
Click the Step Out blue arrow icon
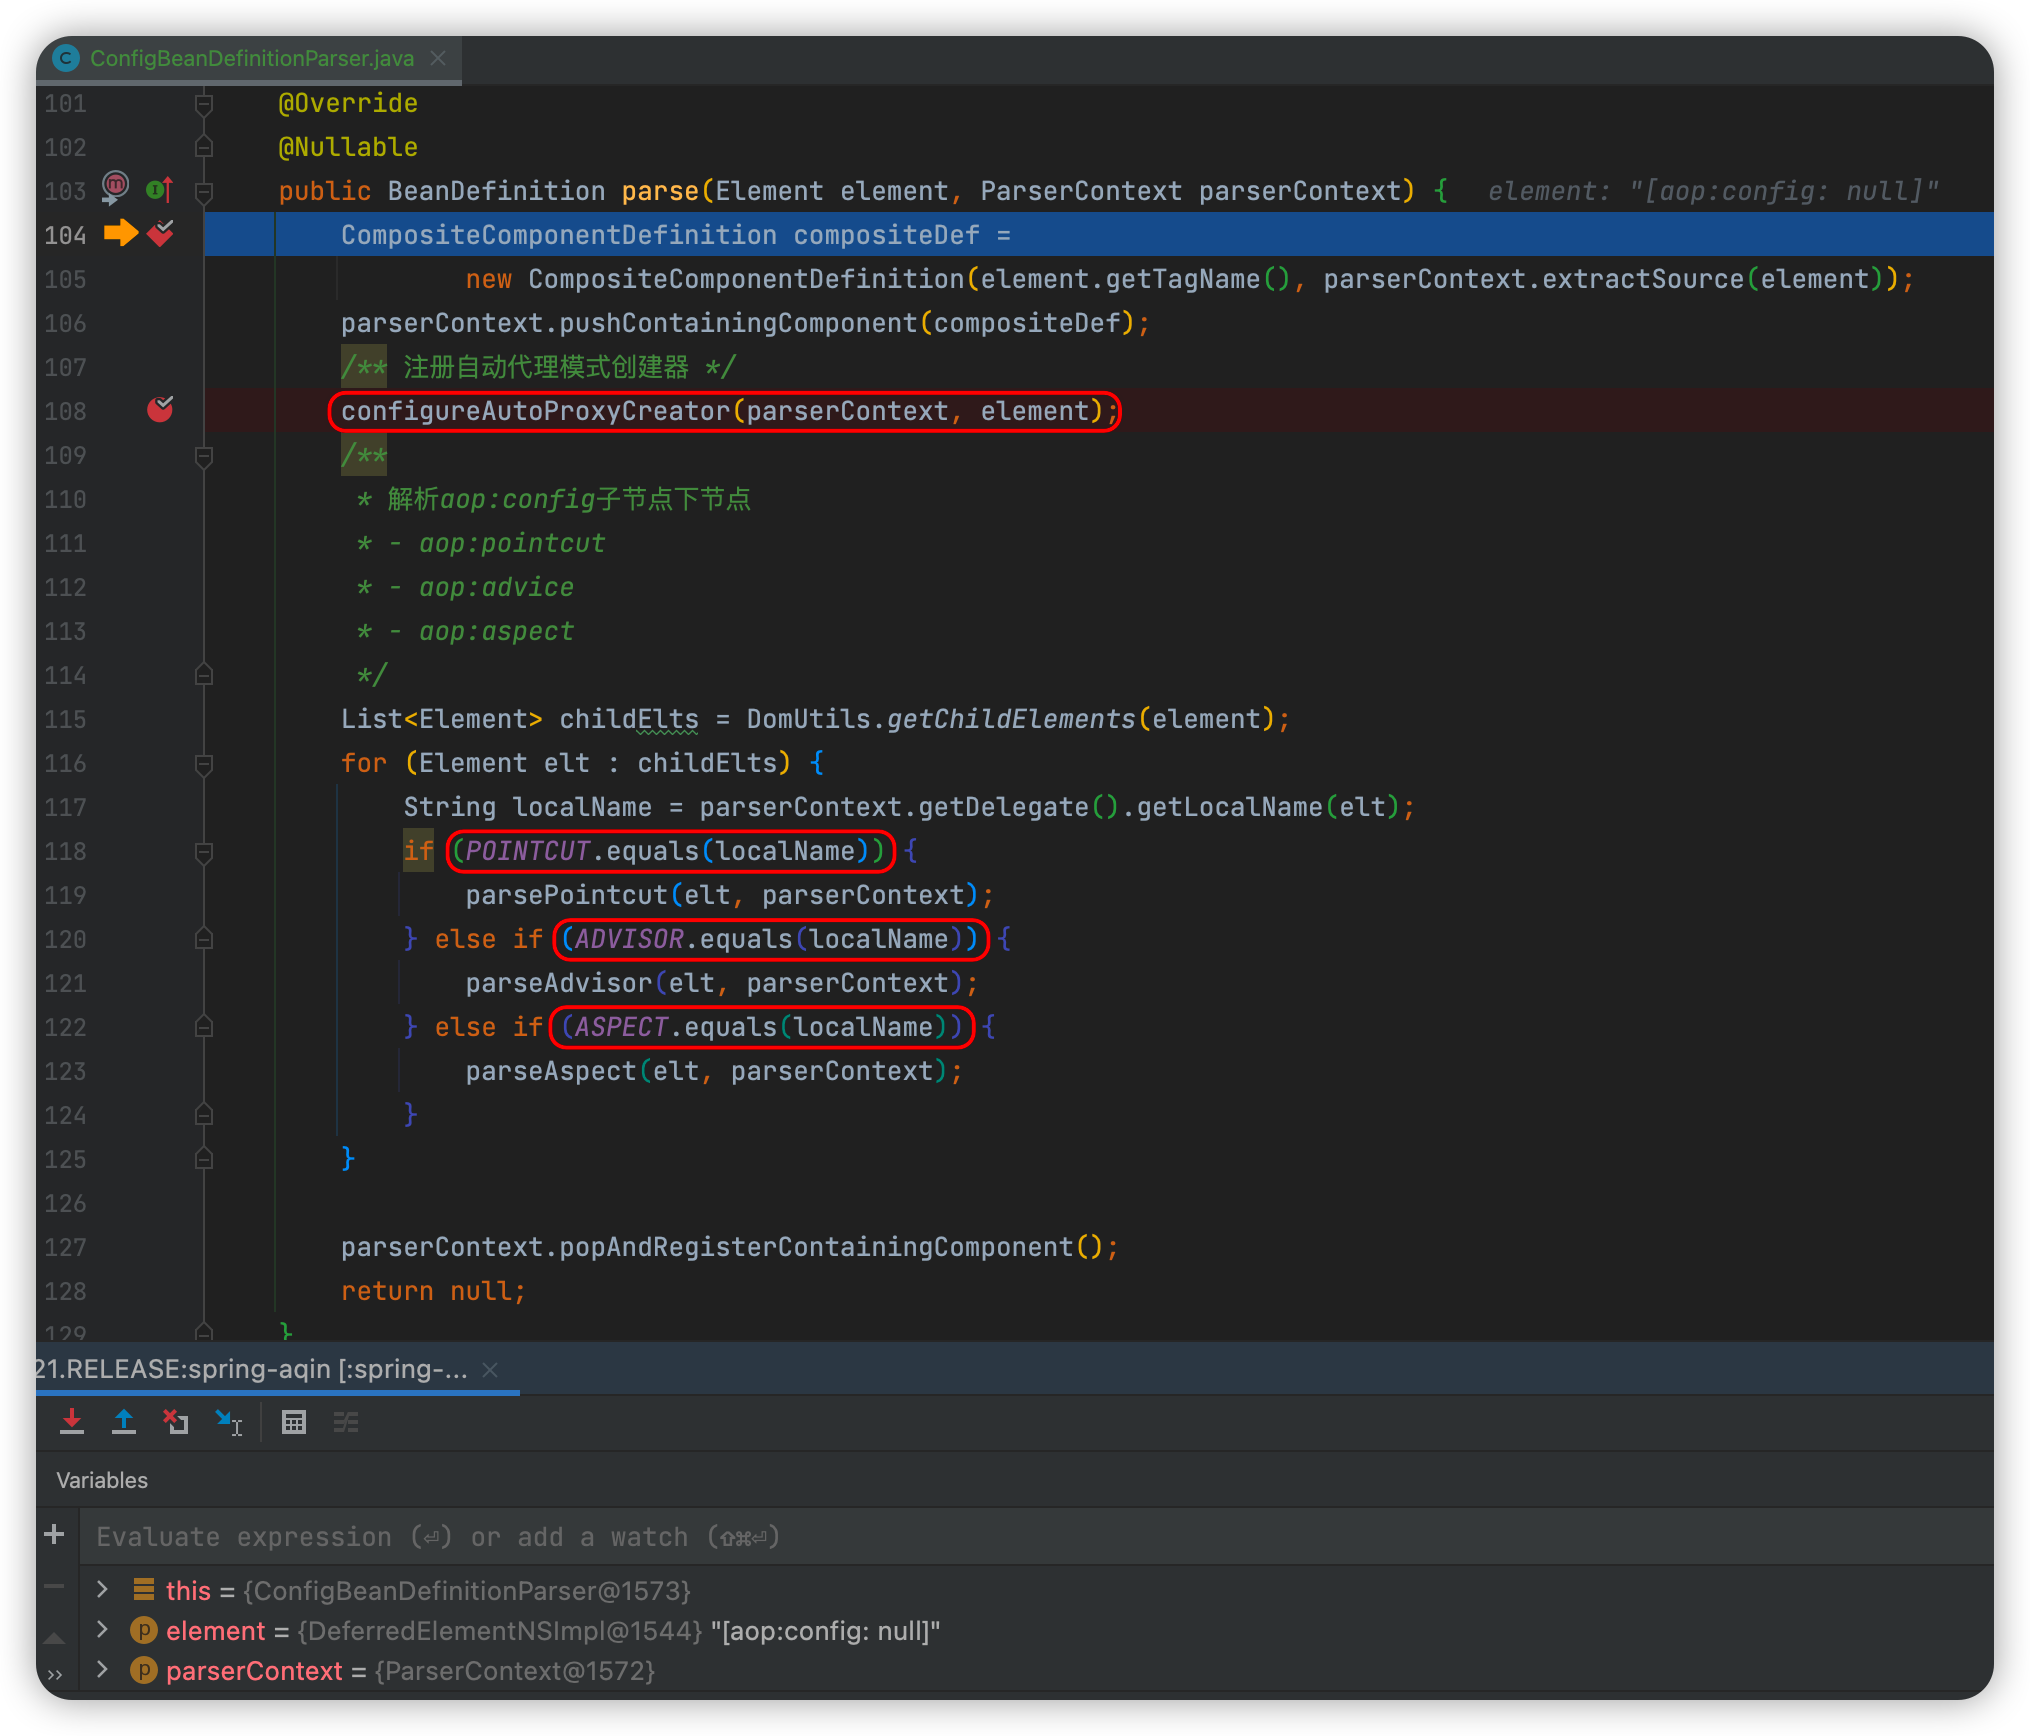(x=124, y=1422)
